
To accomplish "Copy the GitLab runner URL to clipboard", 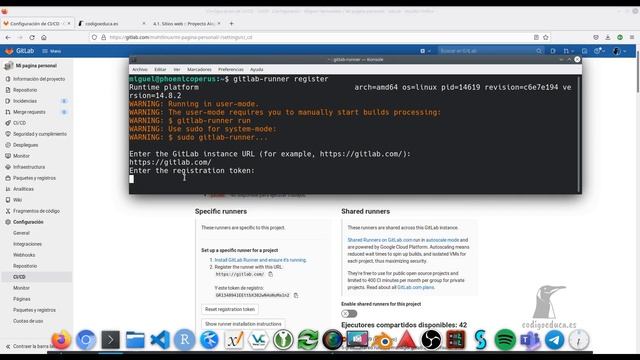I will 270,274.
